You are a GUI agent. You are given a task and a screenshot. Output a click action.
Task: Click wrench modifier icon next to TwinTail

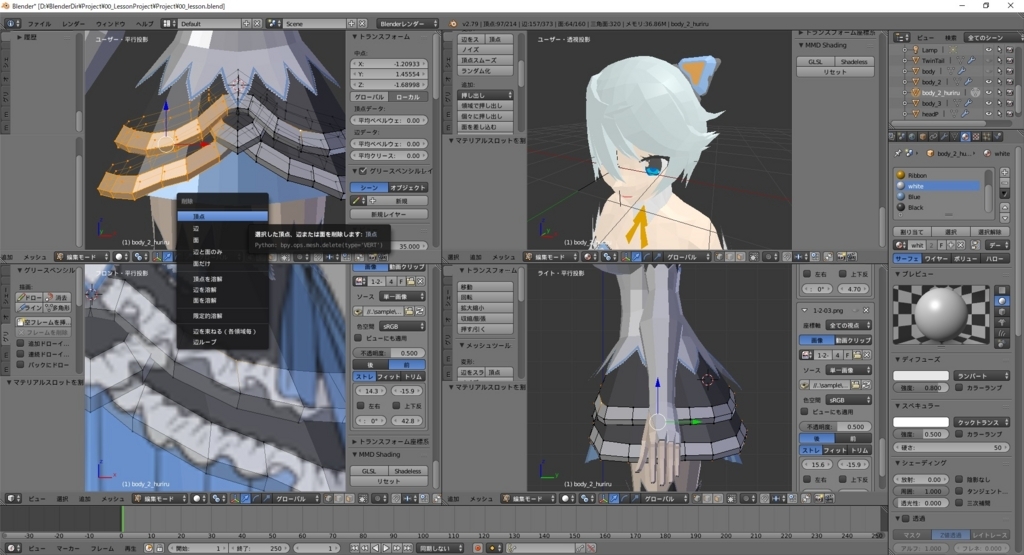pos(971,60)
